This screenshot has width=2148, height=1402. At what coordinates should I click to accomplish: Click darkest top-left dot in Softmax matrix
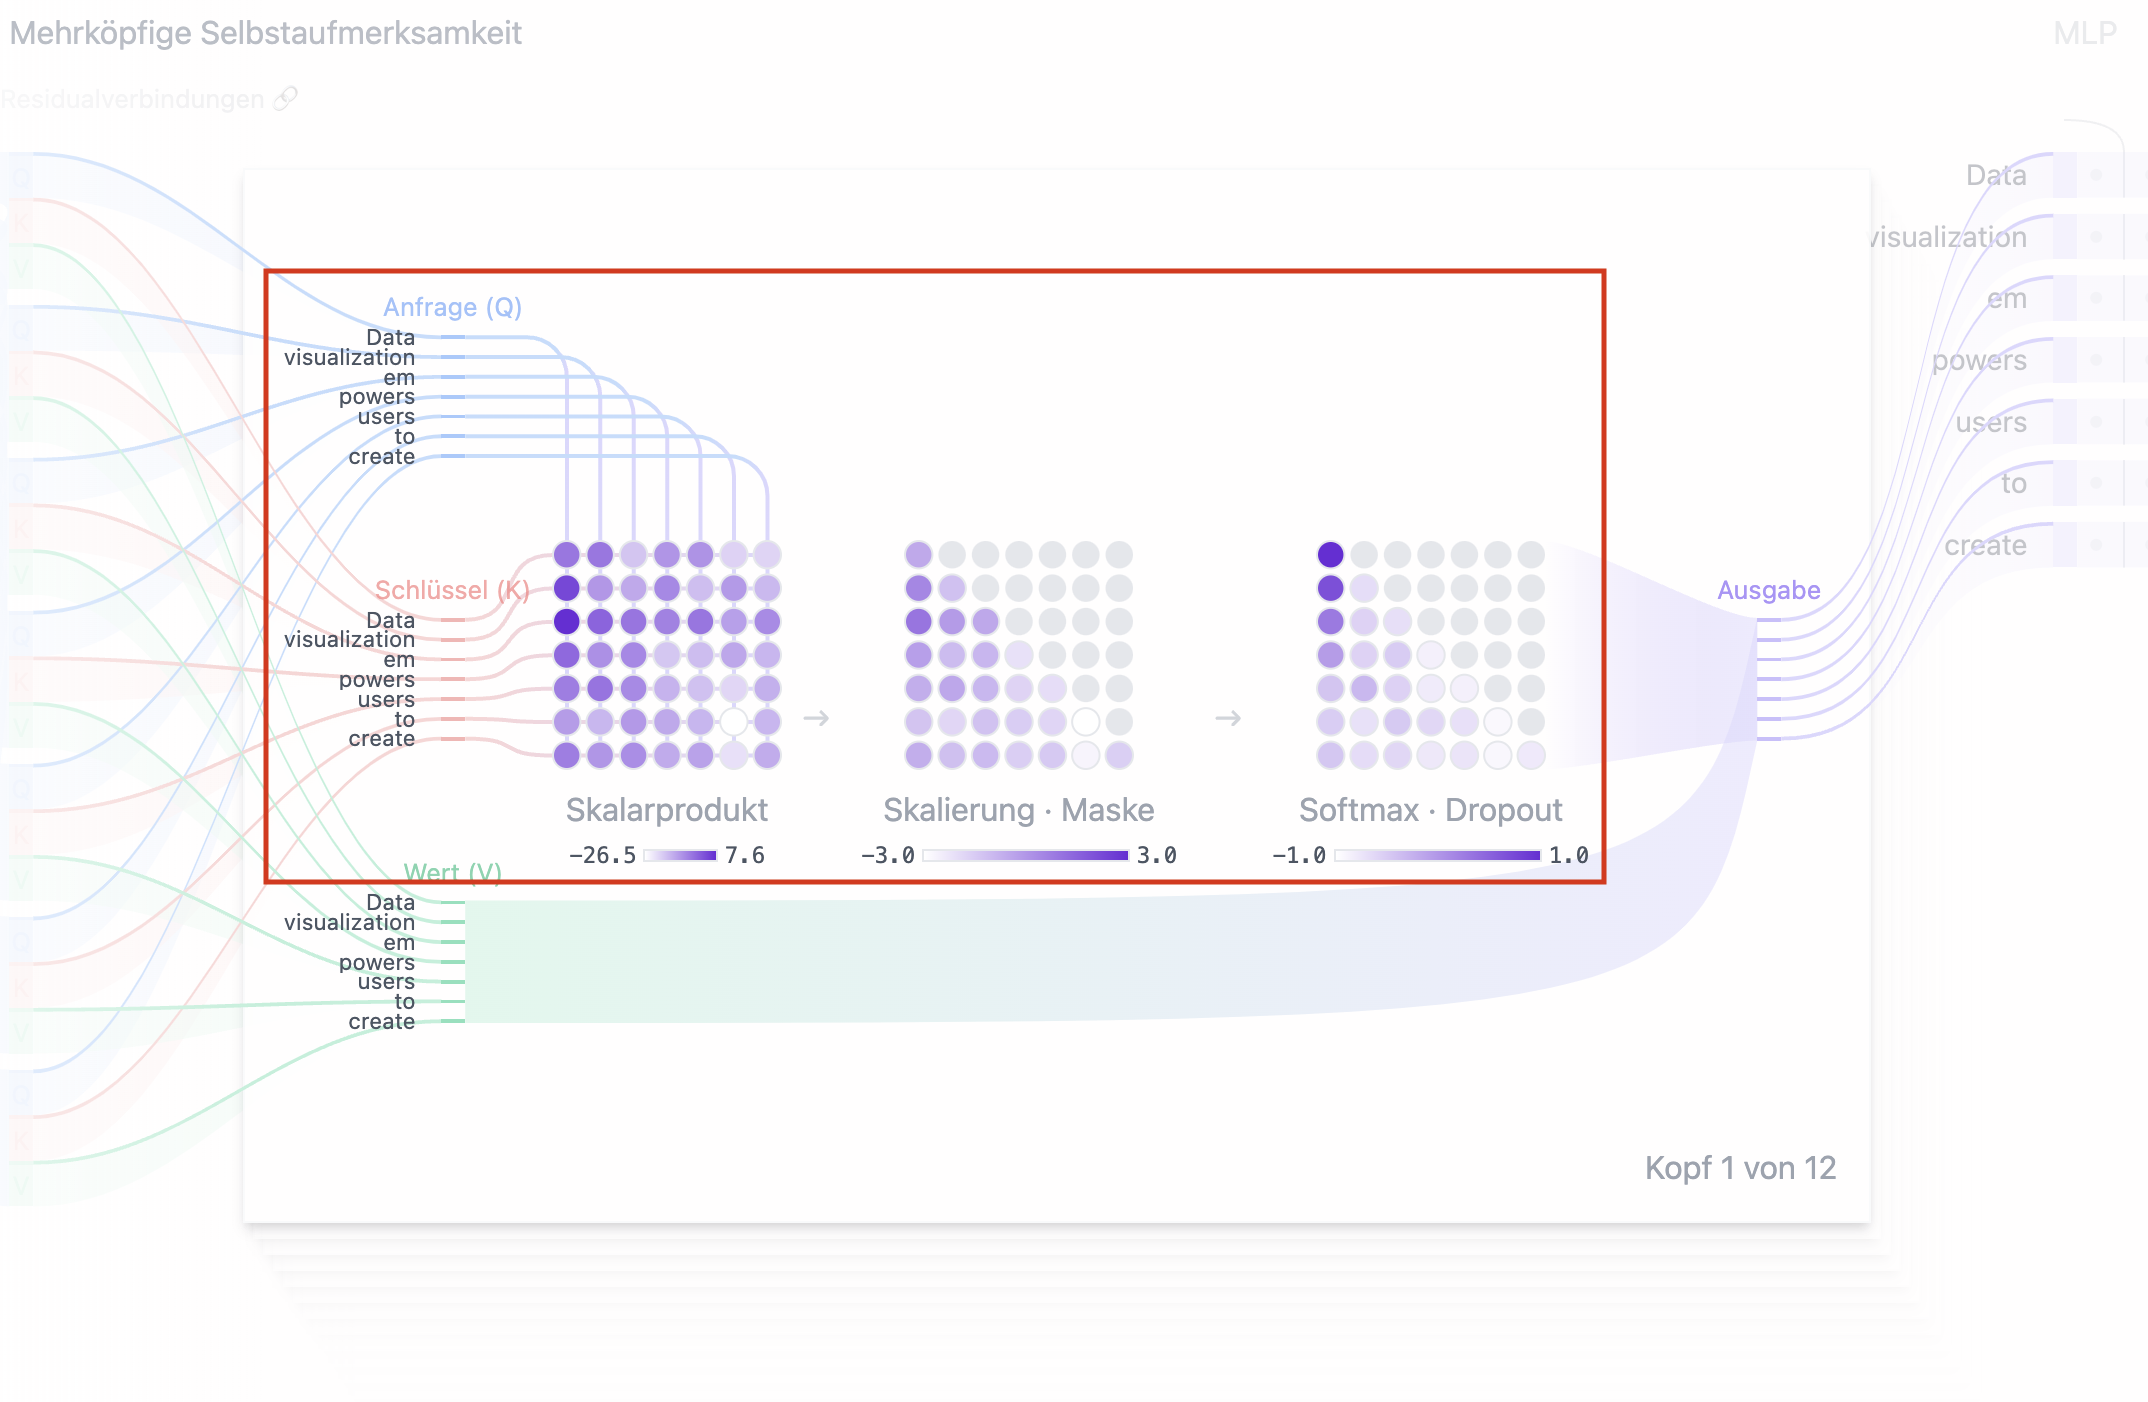coord(1330,554)
